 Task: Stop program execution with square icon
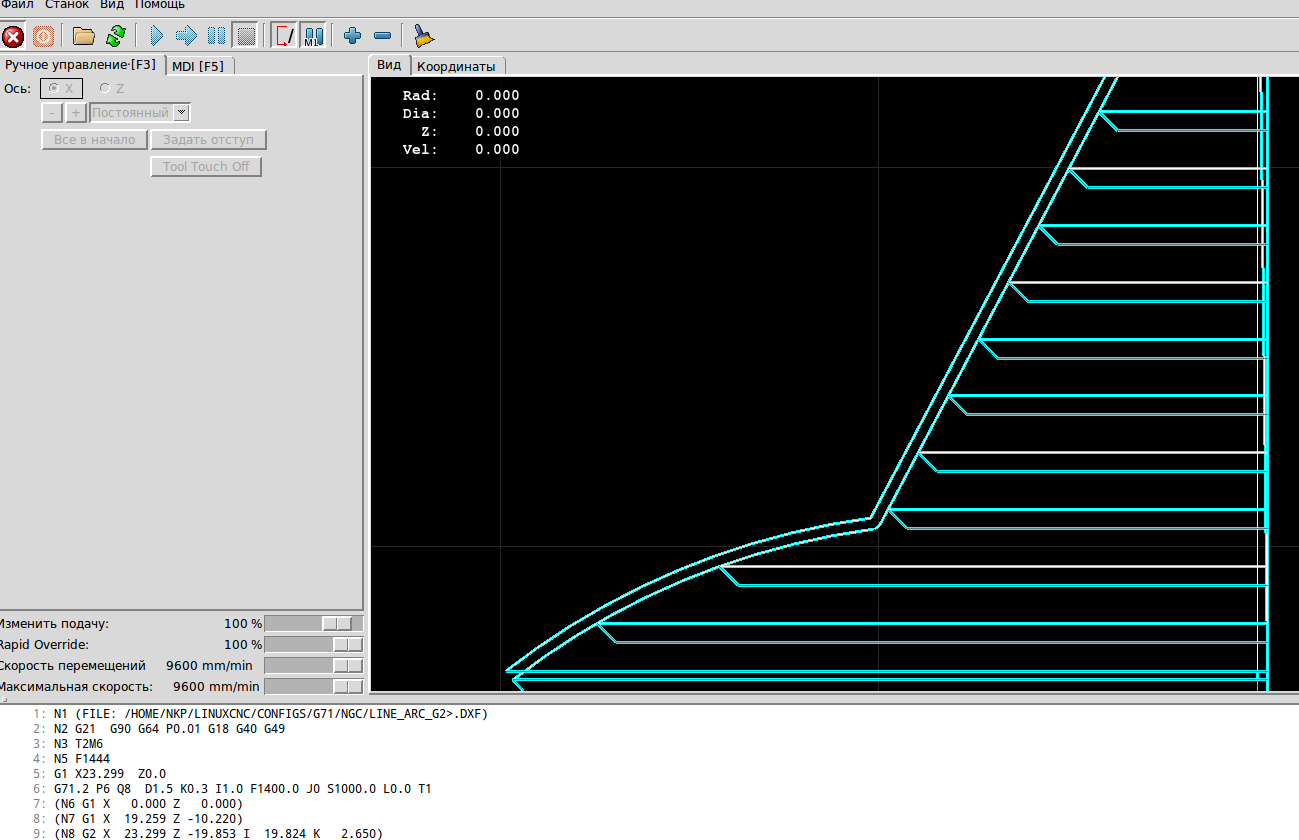point(246,36)
